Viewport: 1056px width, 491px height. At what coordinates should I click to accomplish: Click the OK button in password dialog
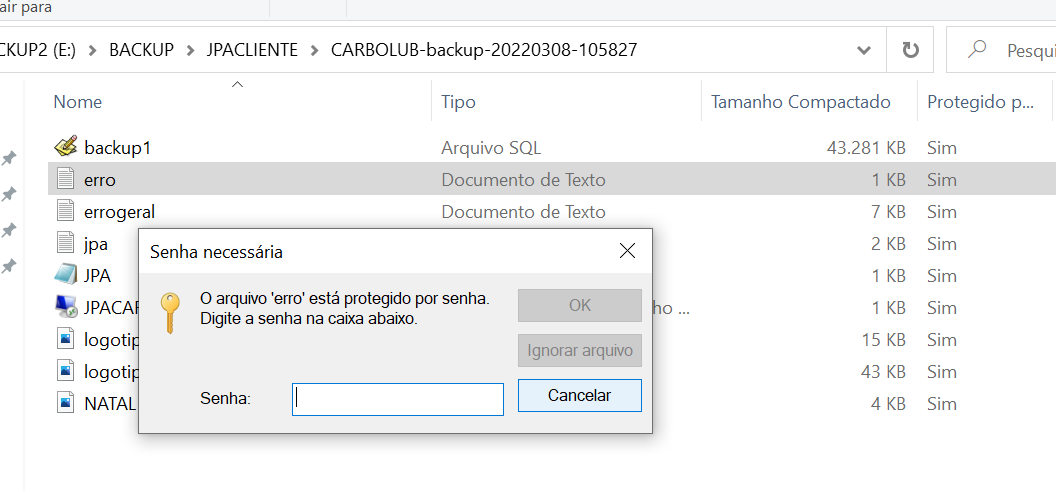(580, 306)
